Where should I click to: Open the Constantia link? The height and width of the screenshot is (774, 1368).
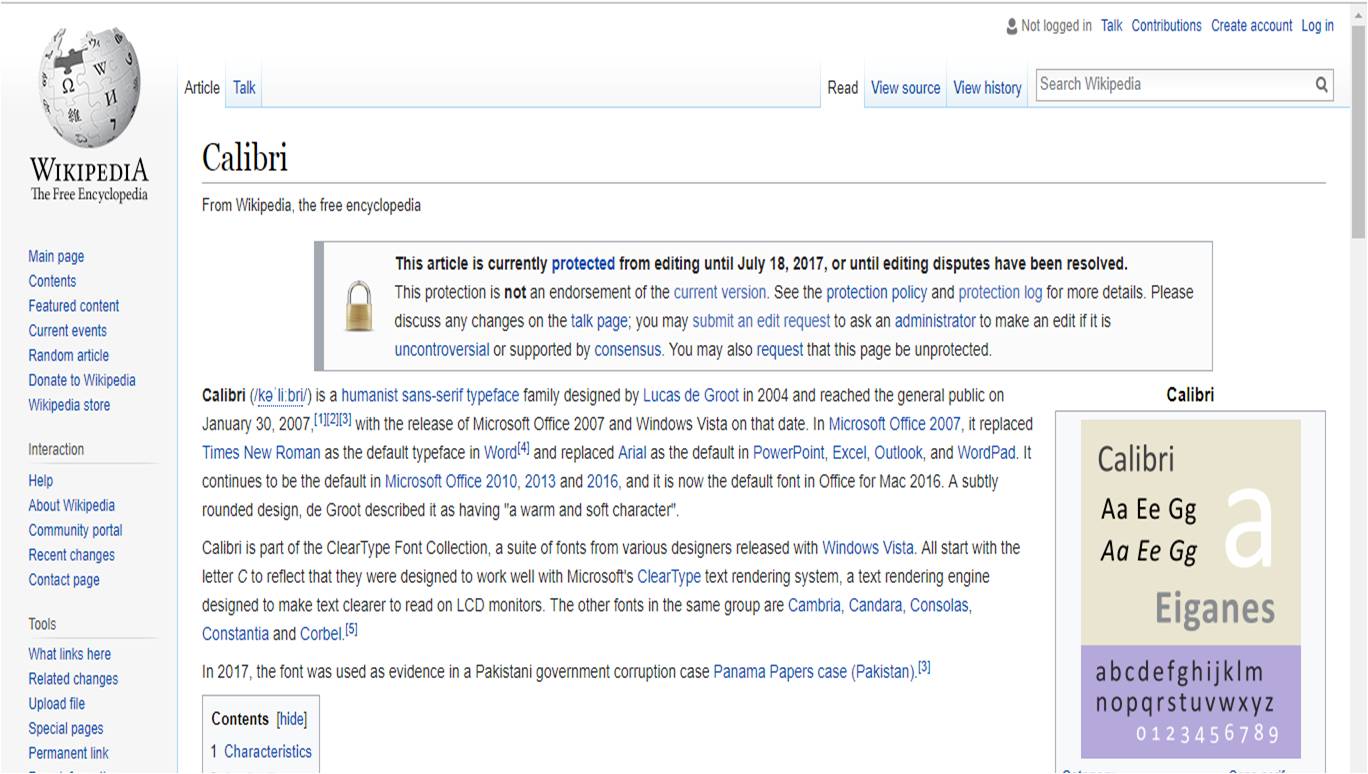tap(235, 634)
